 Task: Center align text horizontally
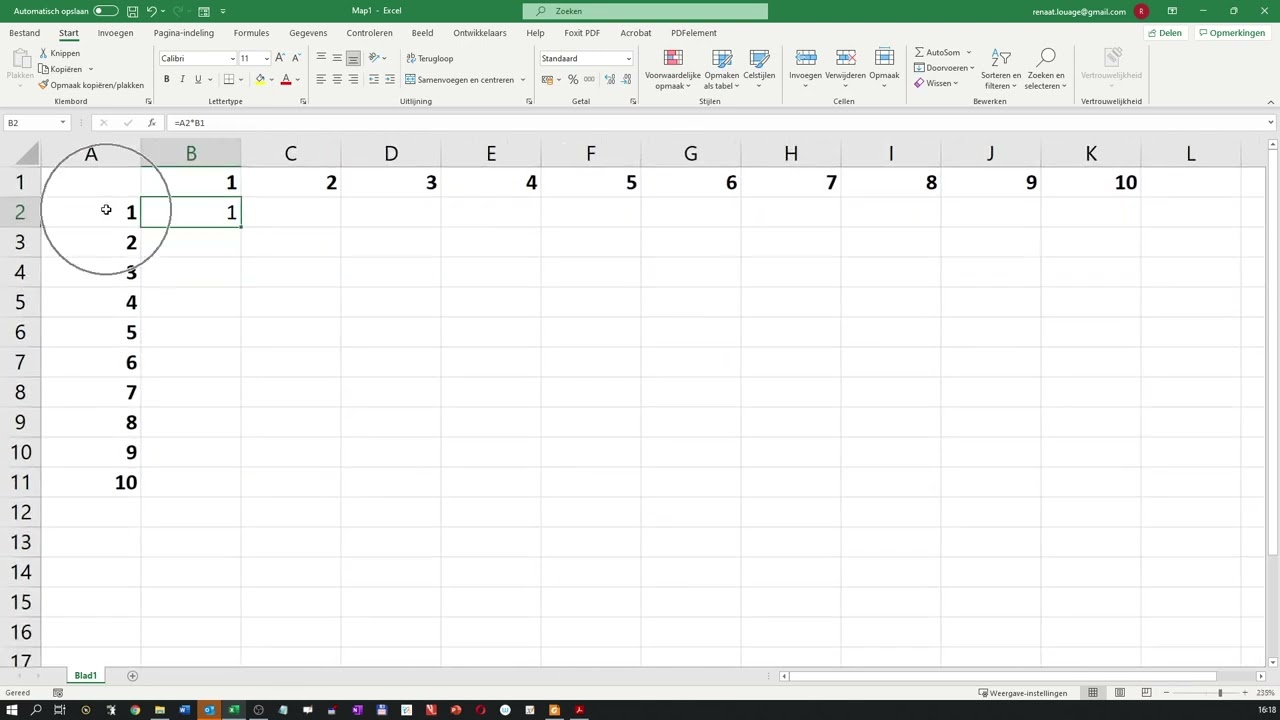pos(337,79)
